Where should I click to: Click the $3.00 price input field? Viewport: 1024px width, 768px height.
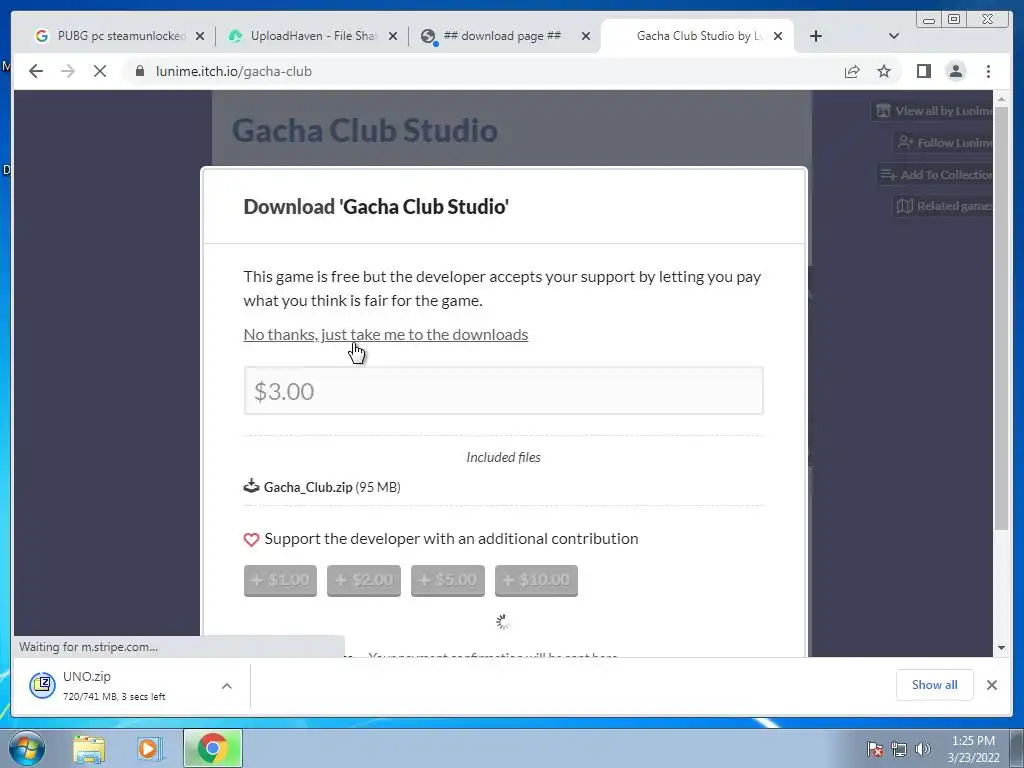(504, 391)
